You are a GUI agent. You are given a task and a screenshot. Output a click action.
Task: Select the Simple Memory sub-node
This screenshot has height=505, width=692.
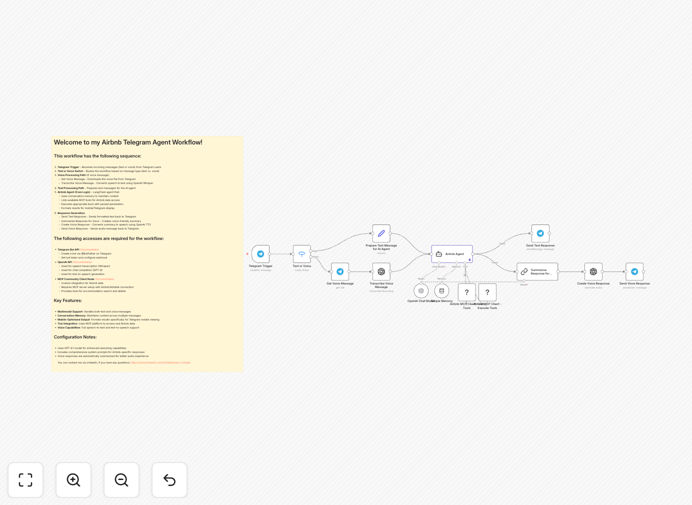(x=441, y=291)
